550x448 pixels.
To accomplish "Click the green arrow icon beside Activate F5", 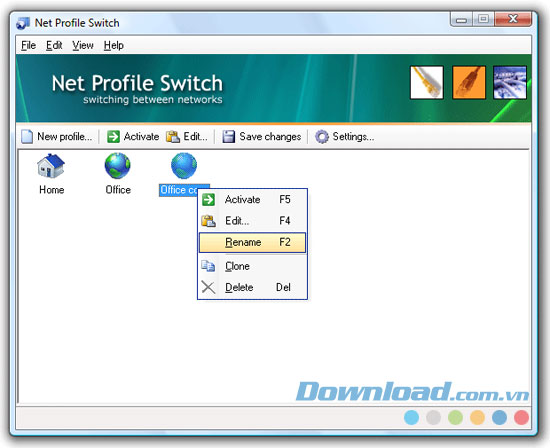I will point(209,200).
